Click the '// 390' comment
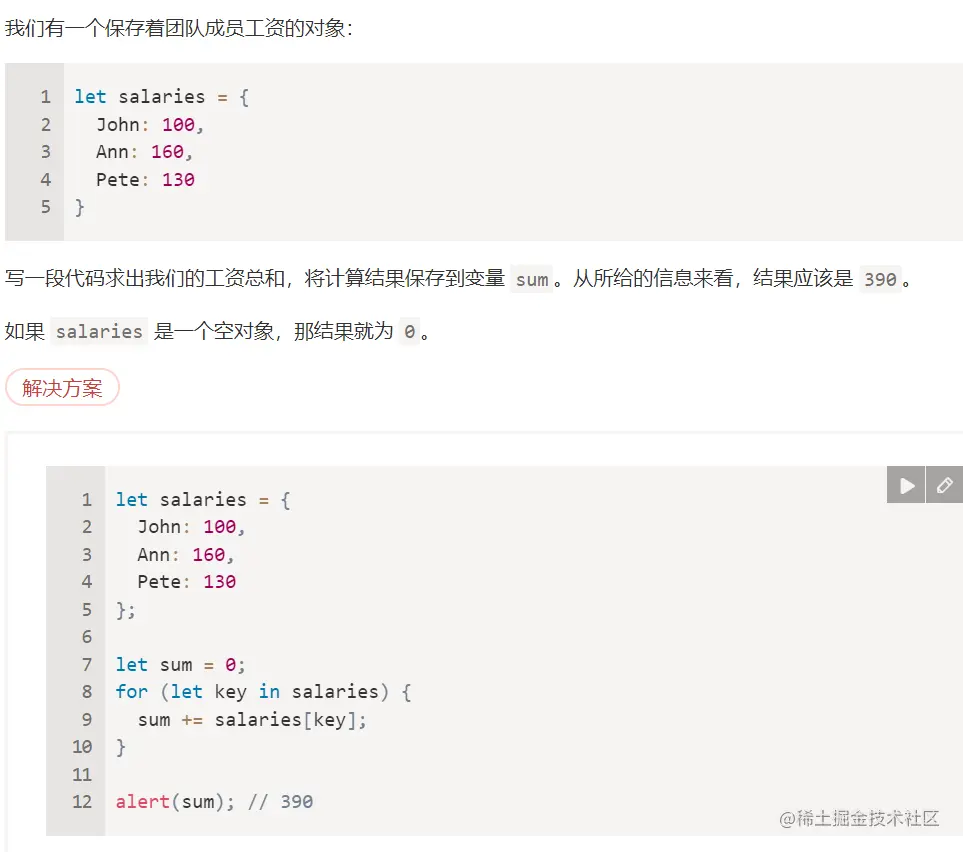Viewport: 963px width, 852px height. pyautogui.click(x=281, y=802)
